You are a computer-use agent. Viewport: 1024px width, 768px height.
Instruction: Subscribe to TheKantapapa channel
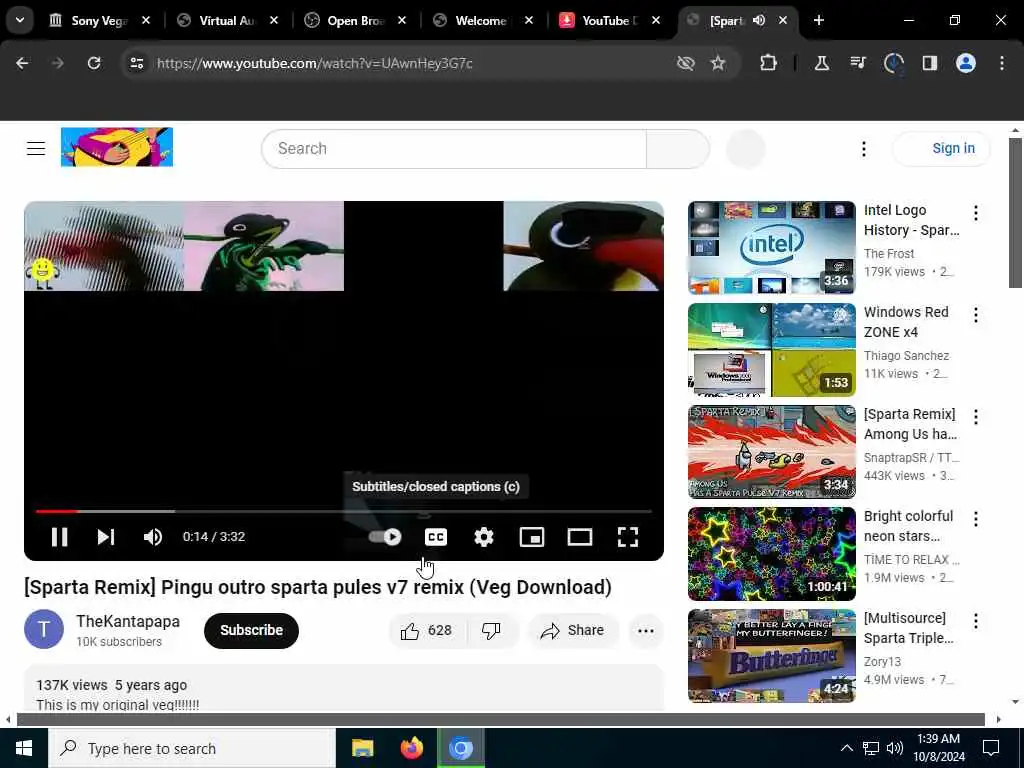(x=251, y=630)
